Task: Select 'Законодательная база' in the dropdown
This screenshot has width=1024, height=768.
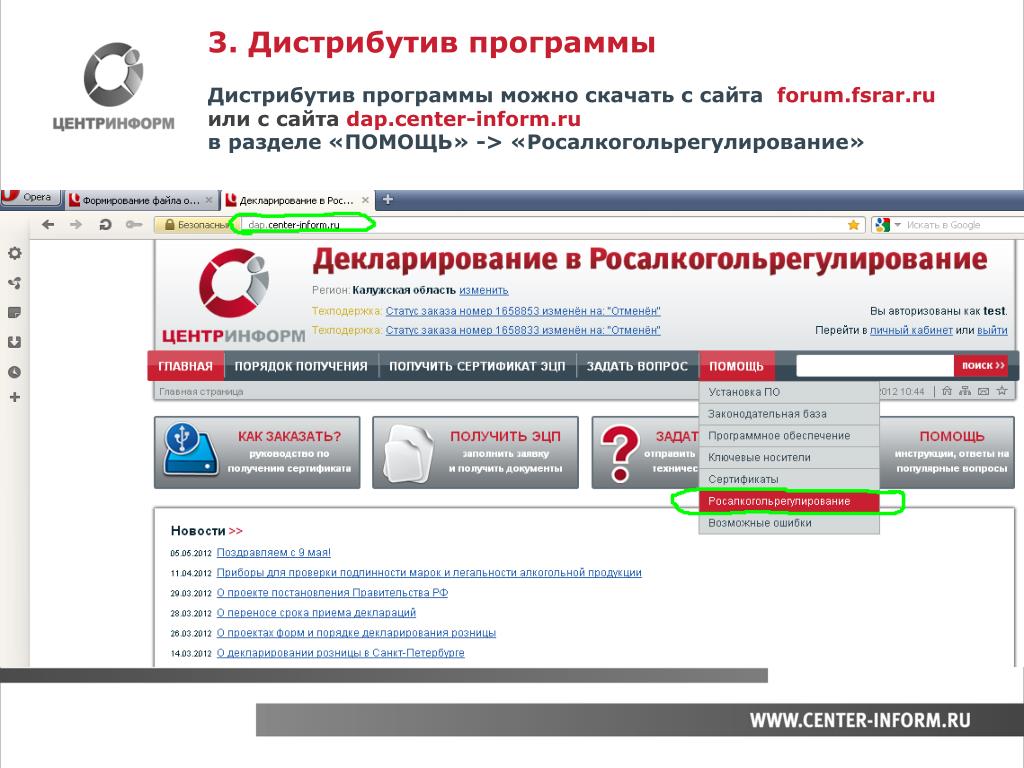Action: coord(789,414)
